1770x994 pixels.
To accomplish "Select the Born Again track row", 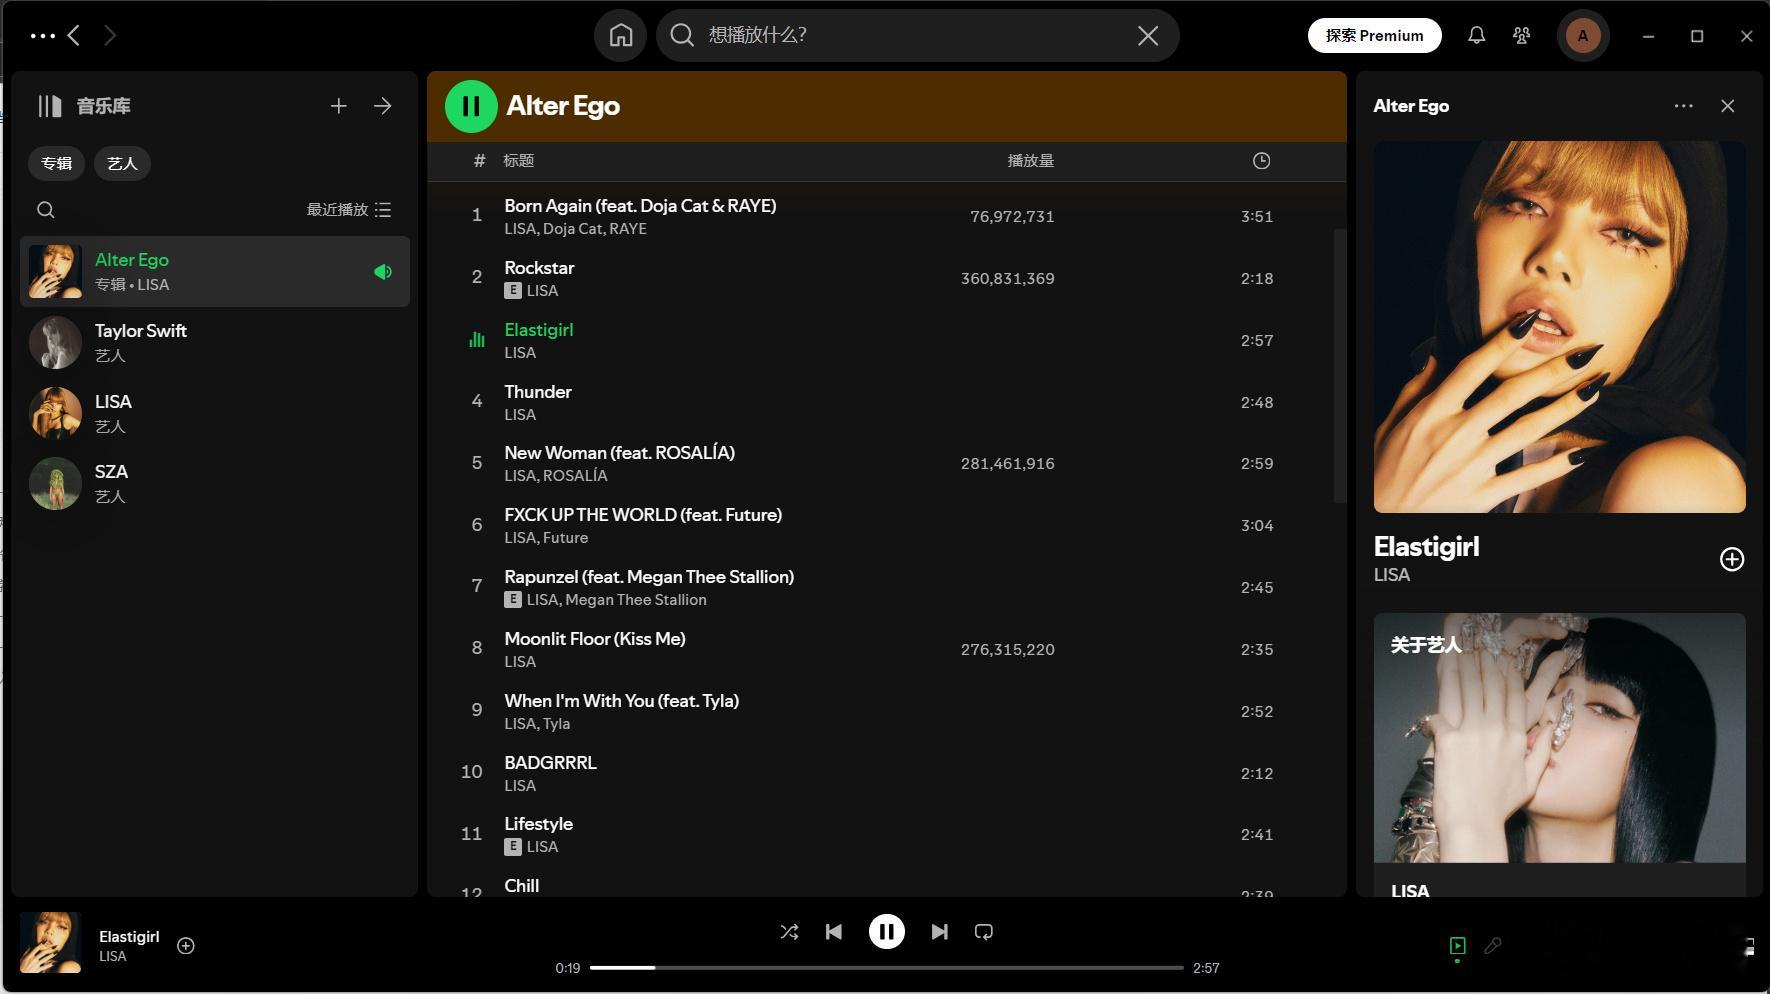I will point(887,216).
